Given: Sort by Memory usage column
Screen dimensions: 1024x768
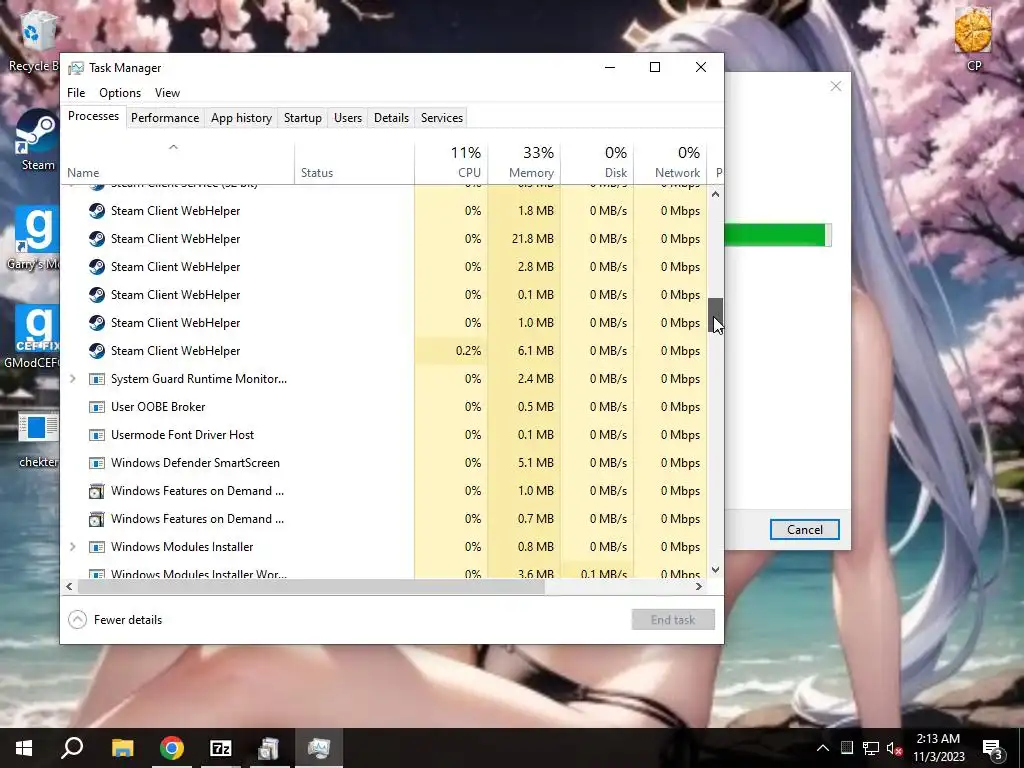Looking at the screenshot, I should coord(524,163).
